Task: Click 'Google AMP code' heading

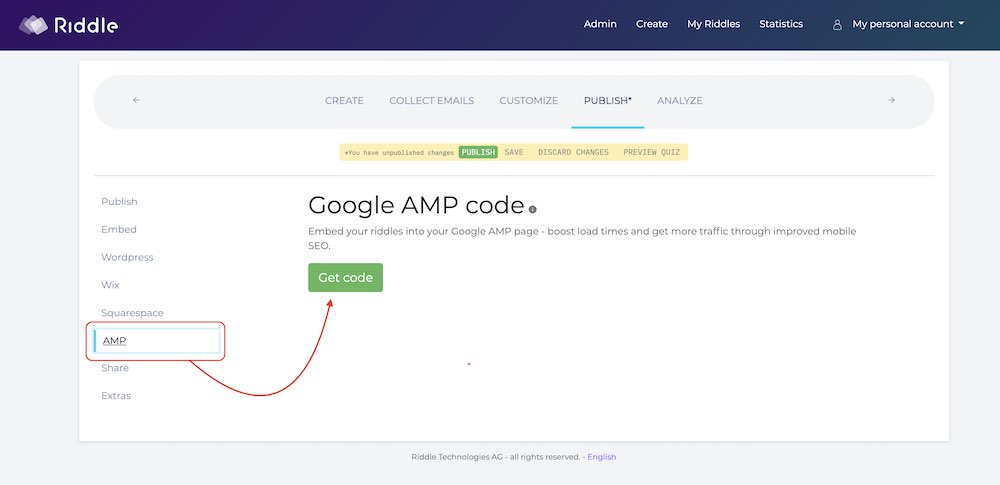Action: [x=416, y=205]
